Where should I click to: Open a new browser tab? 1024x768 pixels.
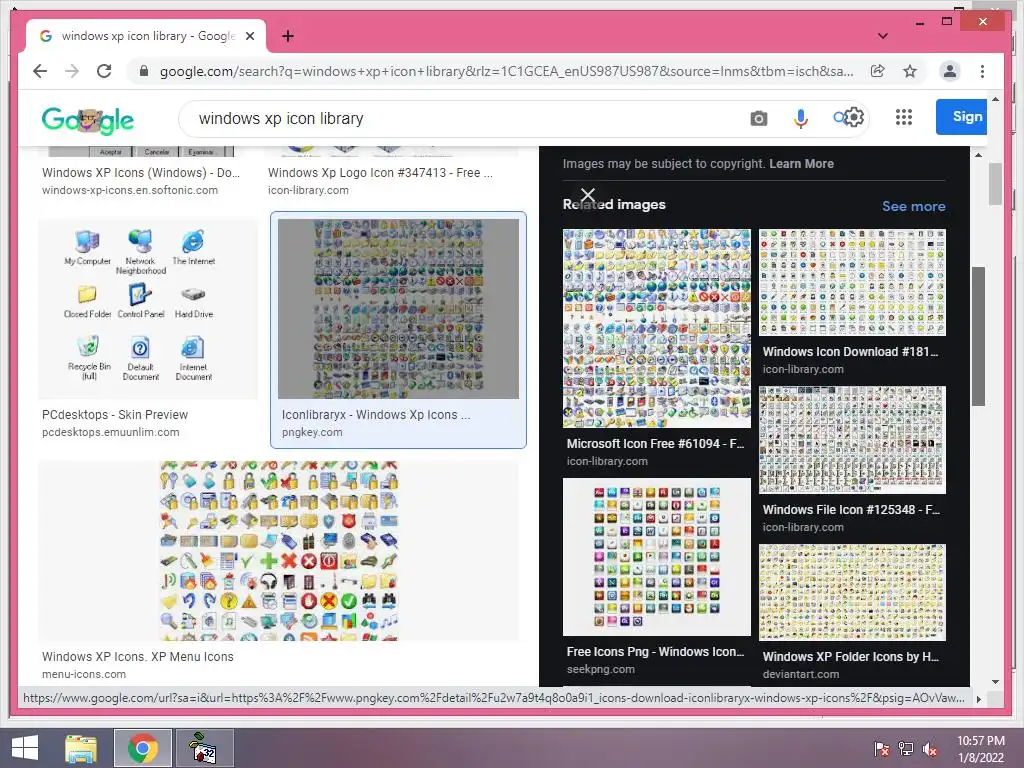point(287,36)
